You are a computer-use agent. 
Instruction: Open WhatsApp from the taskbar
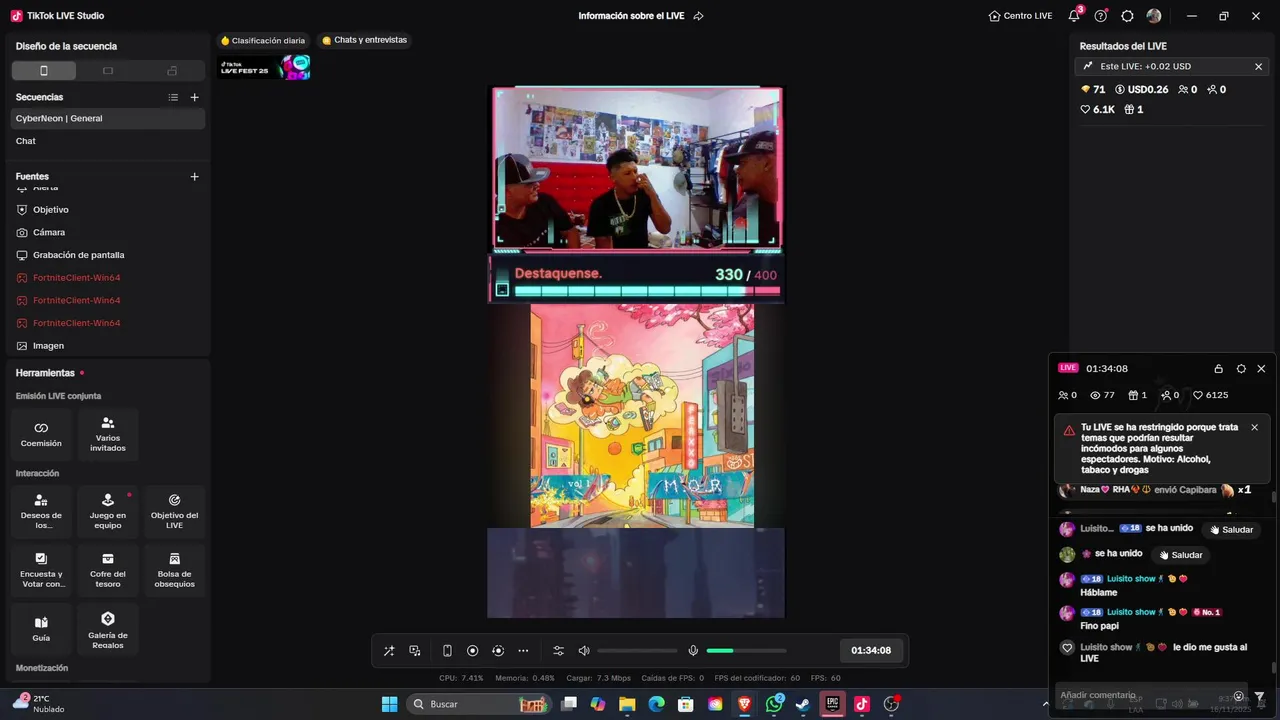(774, 704)
